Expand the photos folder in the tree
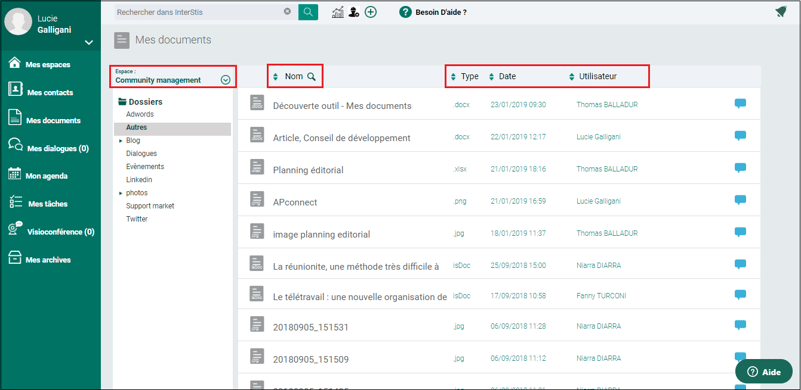This screenshot has height=390, width=801. point(121,193)
